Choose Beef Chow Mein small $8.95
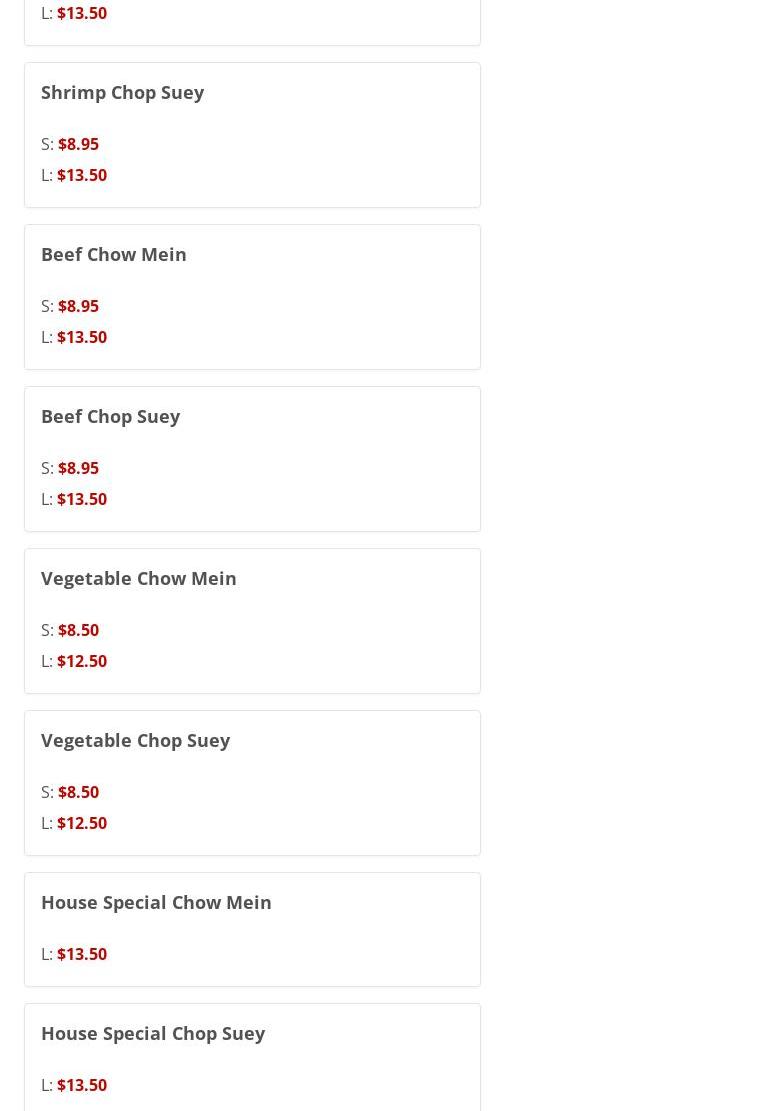 point(78,306)
